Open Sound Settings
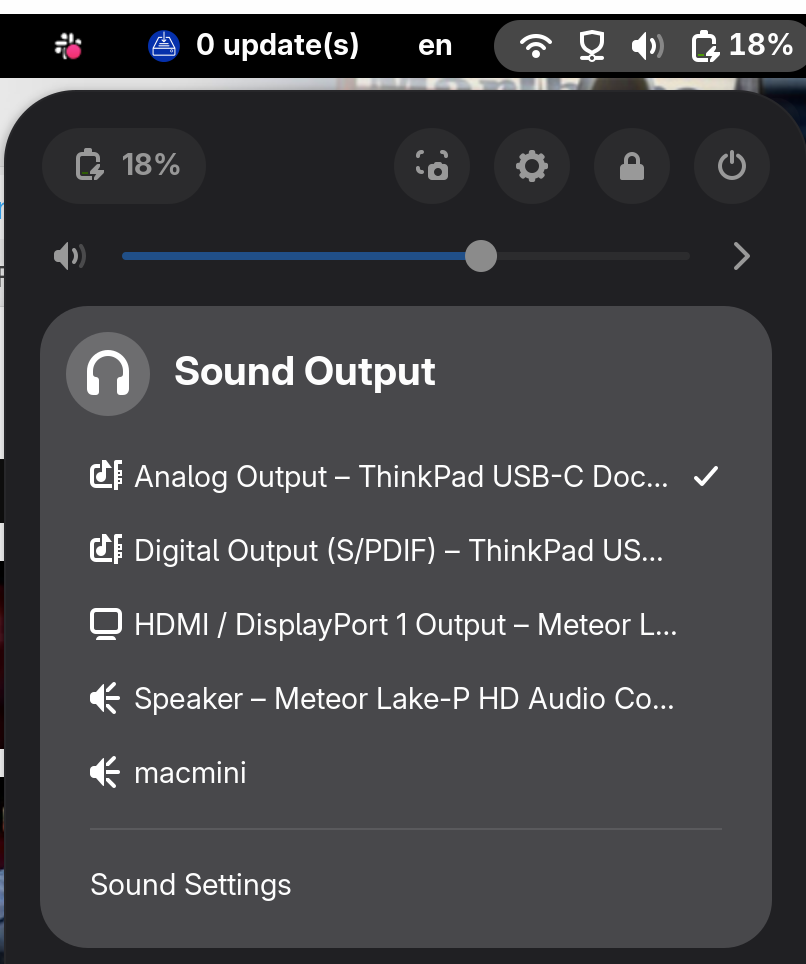The width and height of the screenshot is (806, 964). coord(190,884)
